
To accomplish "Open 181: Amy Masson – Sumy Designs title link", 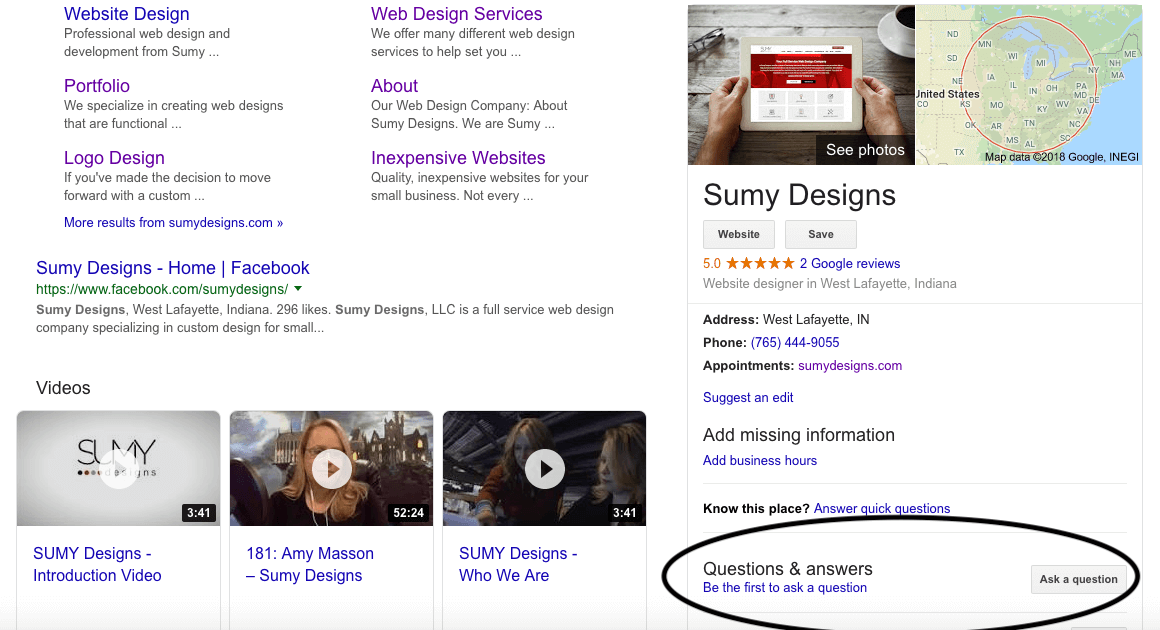I will tap(310, 564).
